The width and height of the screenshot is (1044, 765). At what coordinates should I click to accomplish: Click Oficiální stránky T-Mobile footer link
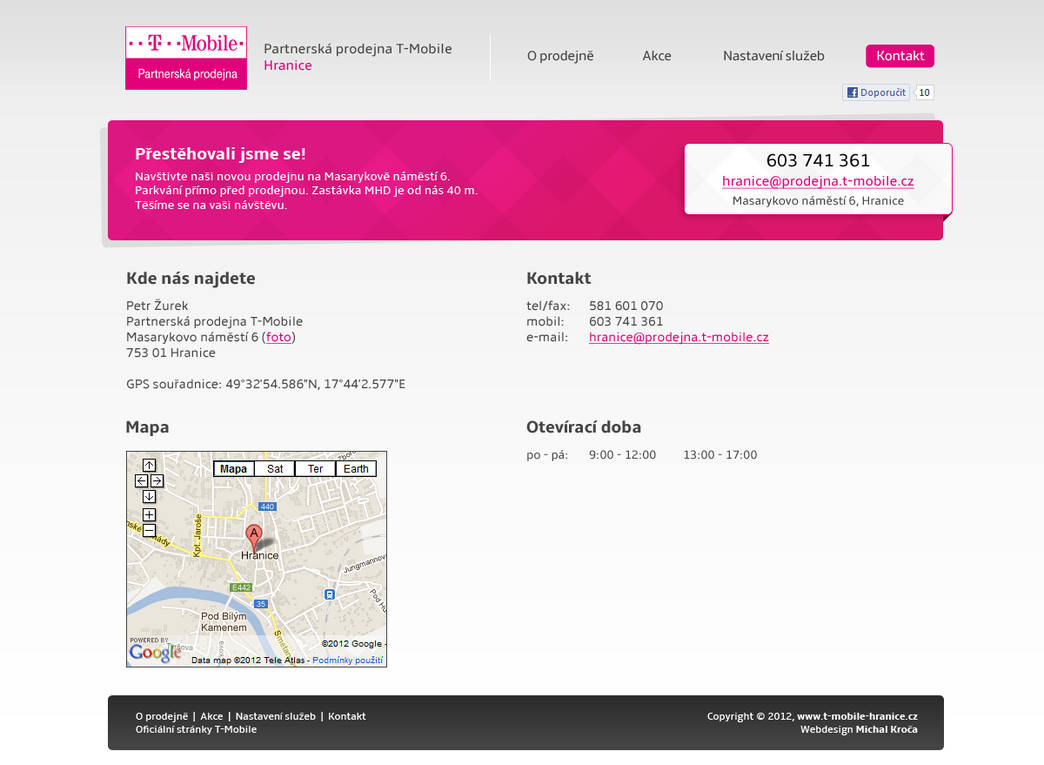pyautogui.click(x=196, y=729)
